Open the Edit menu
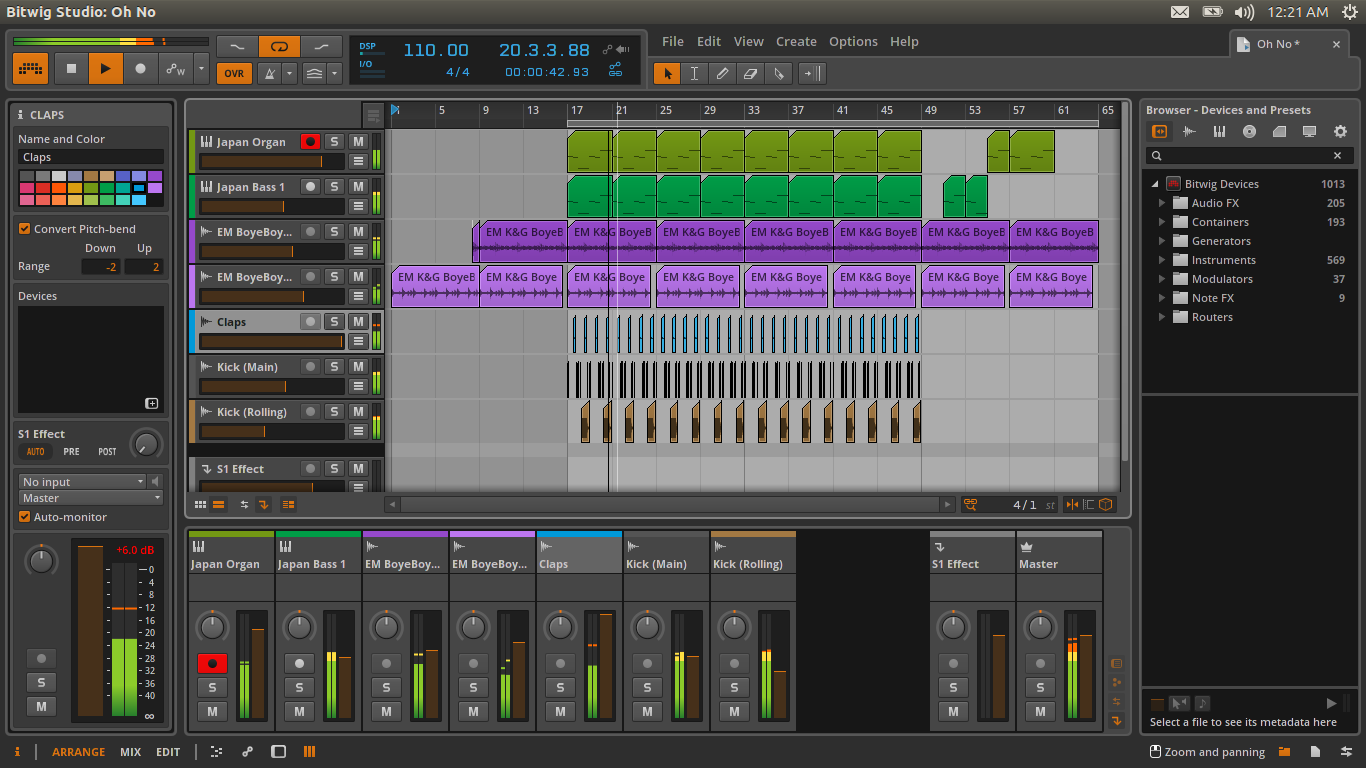This screenshot has width=1366, height=768. pyautogui.click(x=709, y=41)
